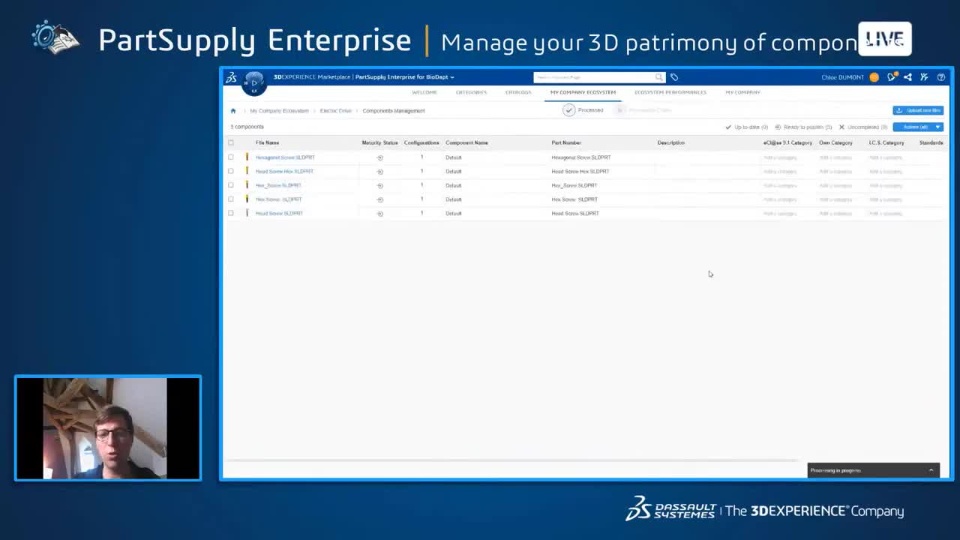Check the box for Hex Screw .SLDPRT
Image resolution: width=960 pixels, height=540 pixels.
(x=231, y=200)
